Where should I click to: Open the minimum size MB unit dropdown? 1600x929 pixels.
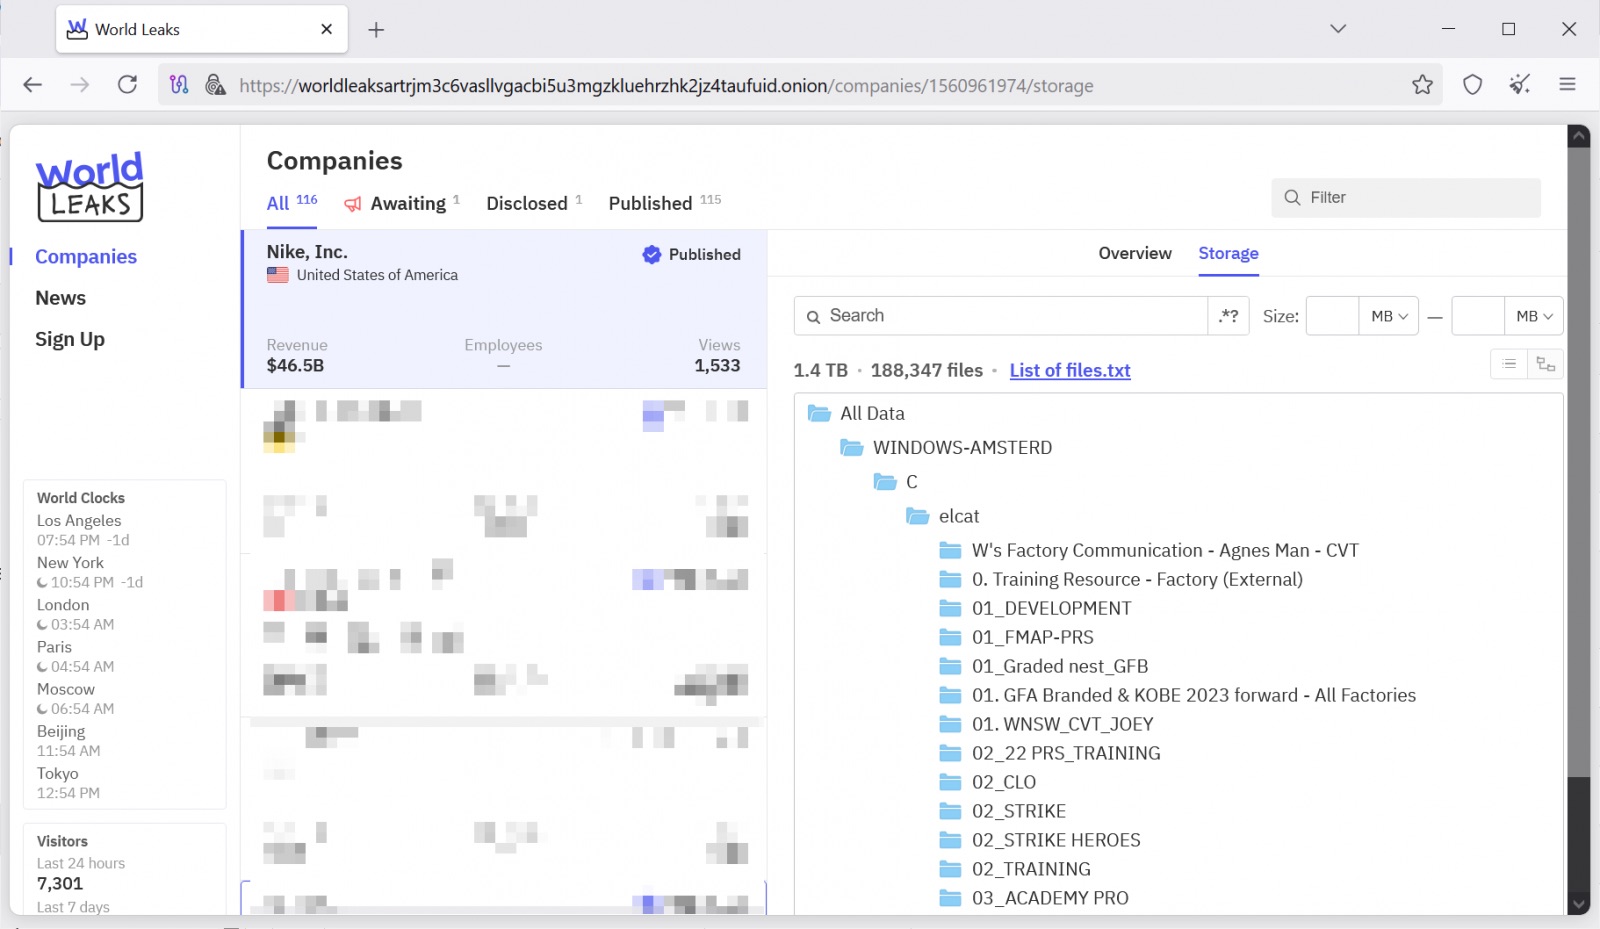point(1388,316)
